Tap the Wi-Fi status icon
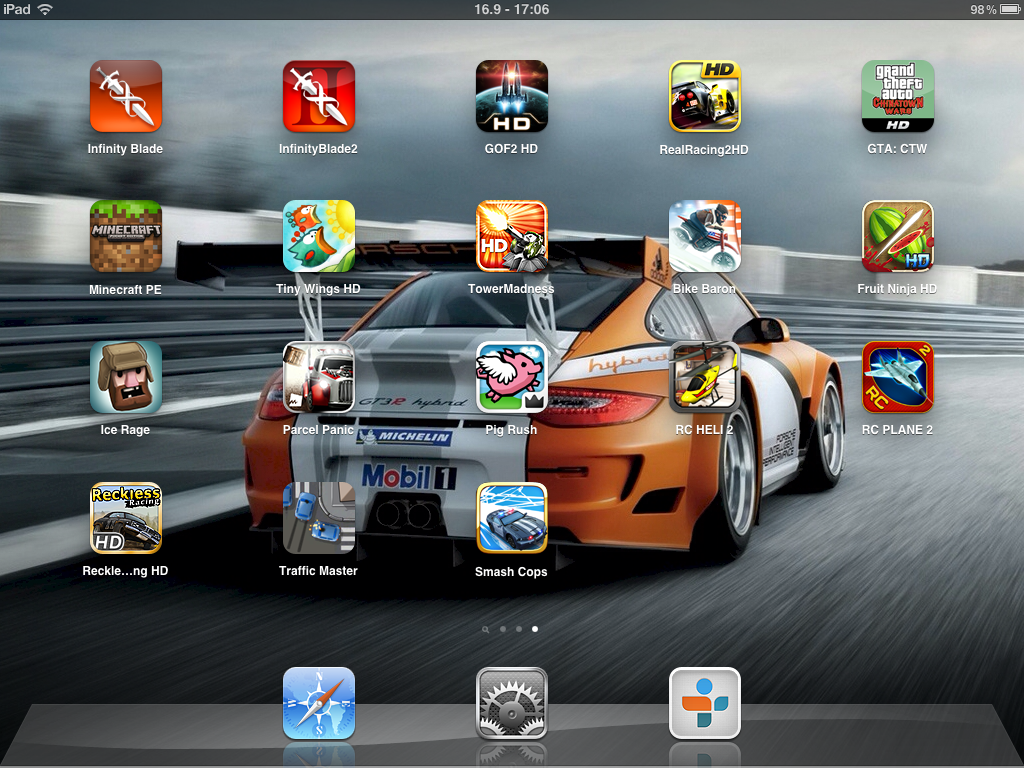The width and height of the screenshot is (1024, 768). point(45,9)
